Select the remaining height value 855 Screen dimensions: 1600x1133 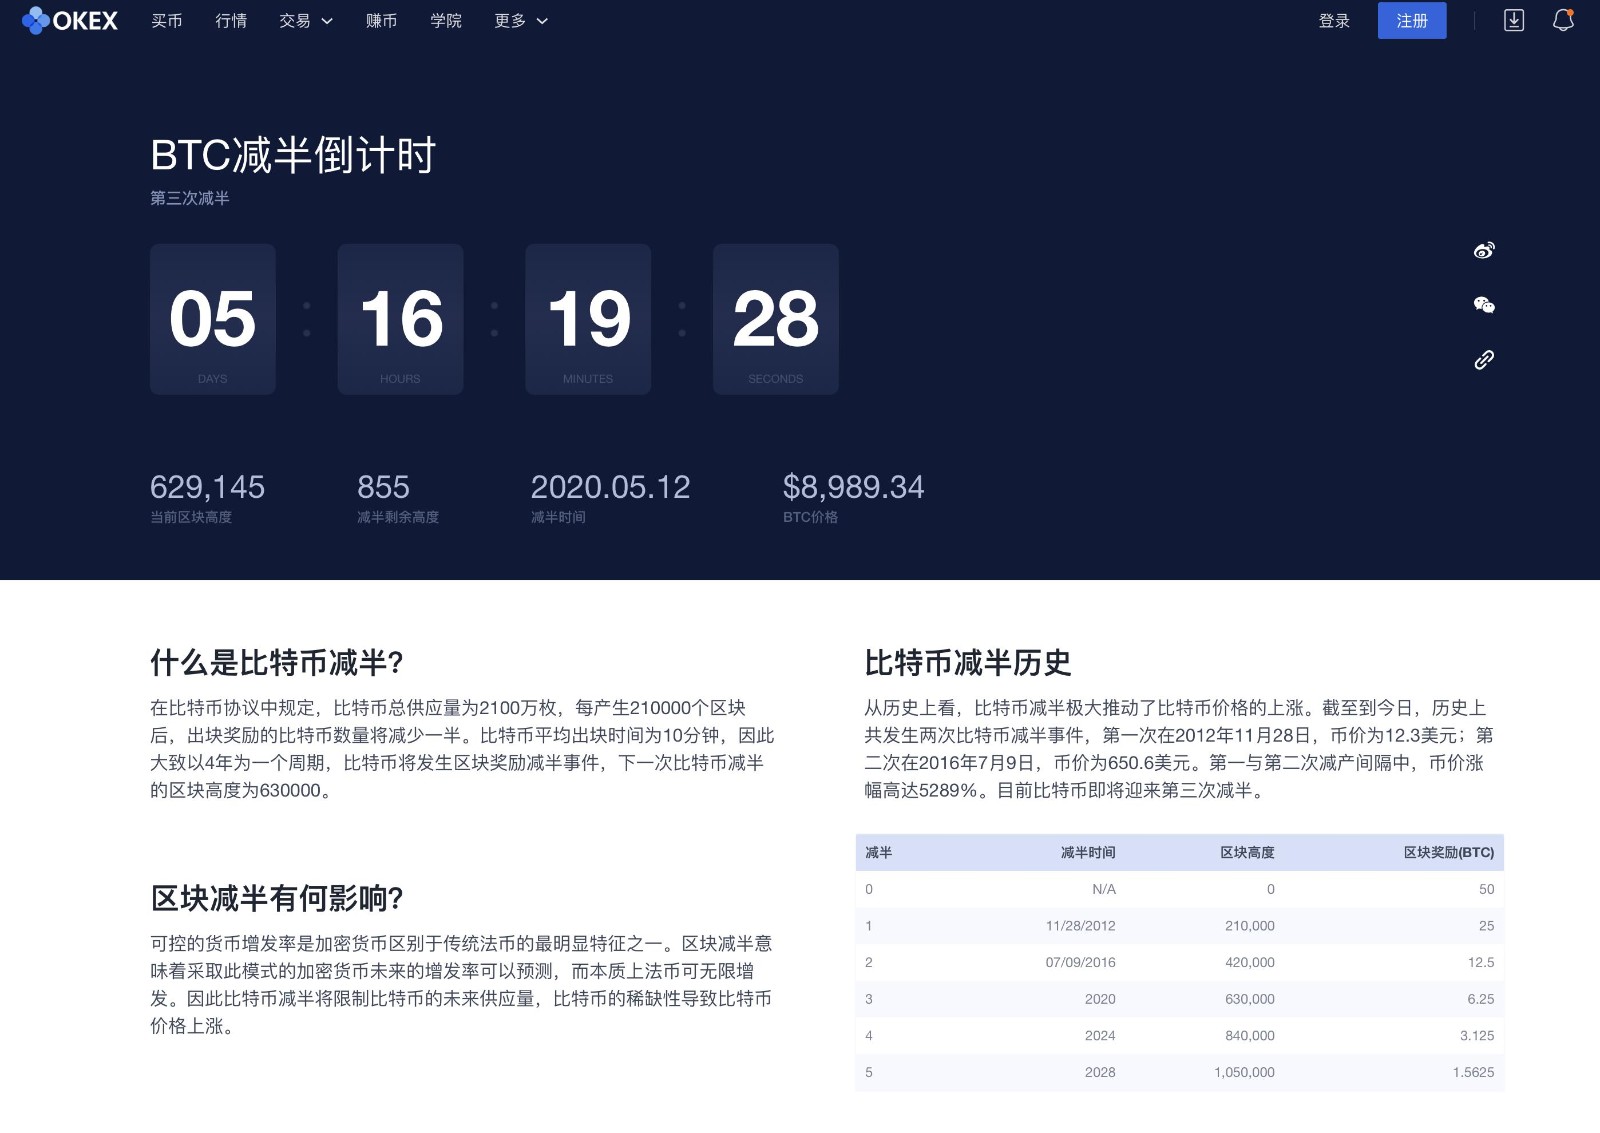383,487
